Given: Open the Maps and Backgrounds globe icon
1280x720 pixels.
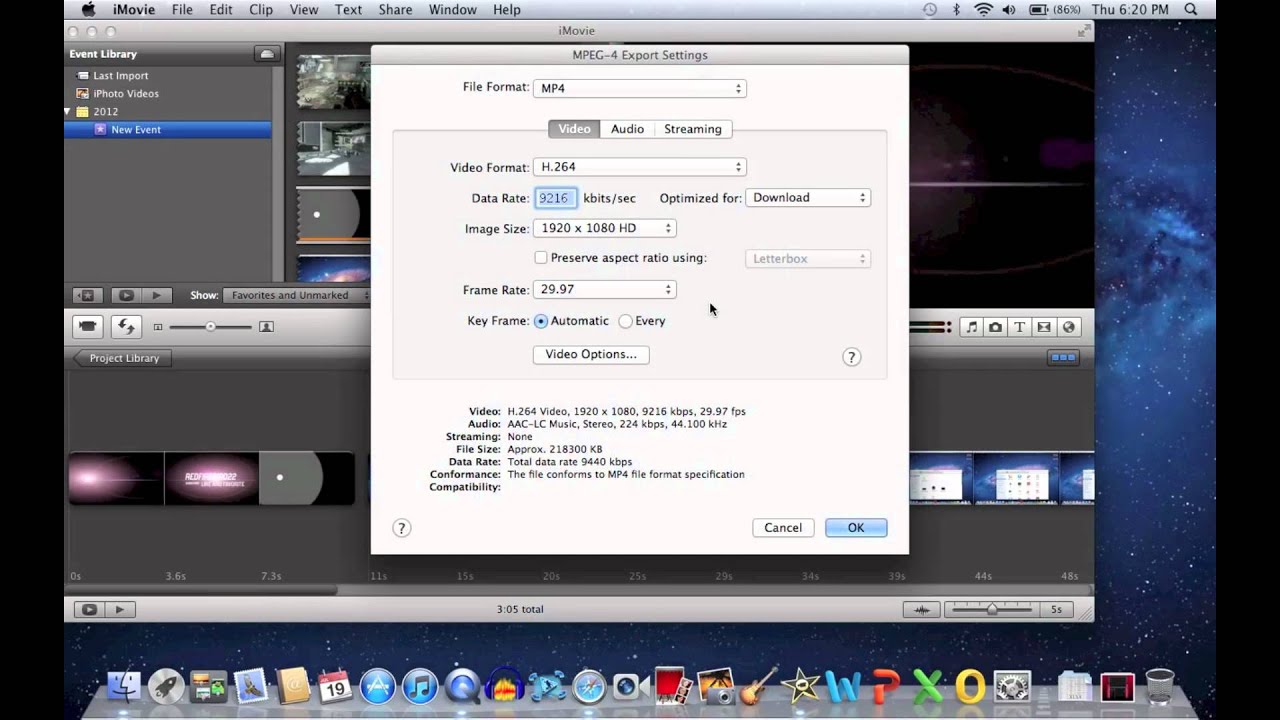Looking at the screenshot, I should point(1068,327).
